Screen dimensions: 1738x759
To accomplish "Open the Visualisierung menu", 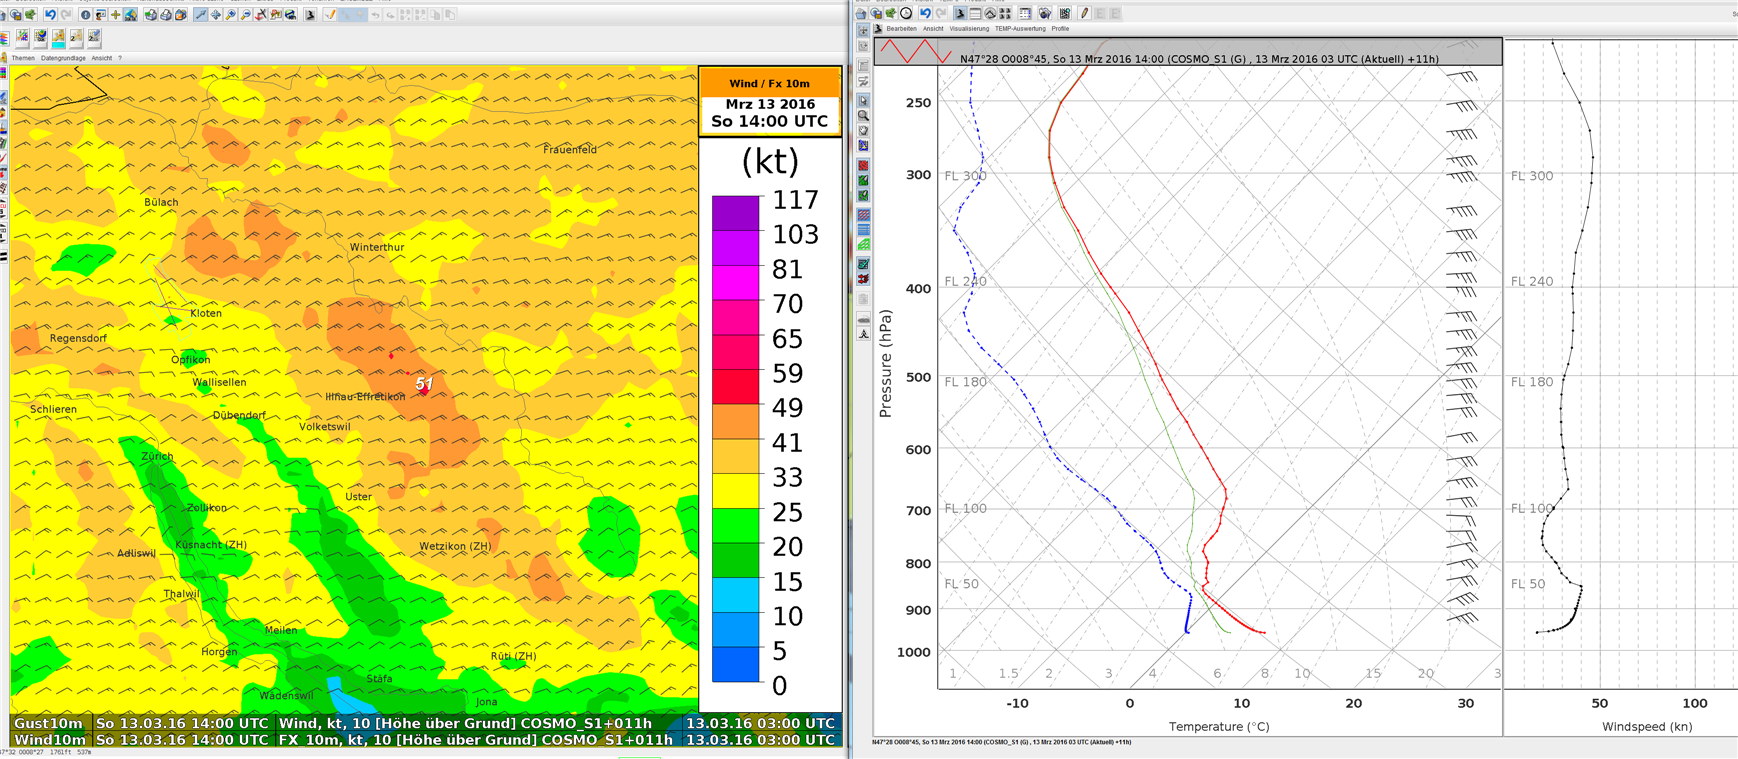I will 969,29.
